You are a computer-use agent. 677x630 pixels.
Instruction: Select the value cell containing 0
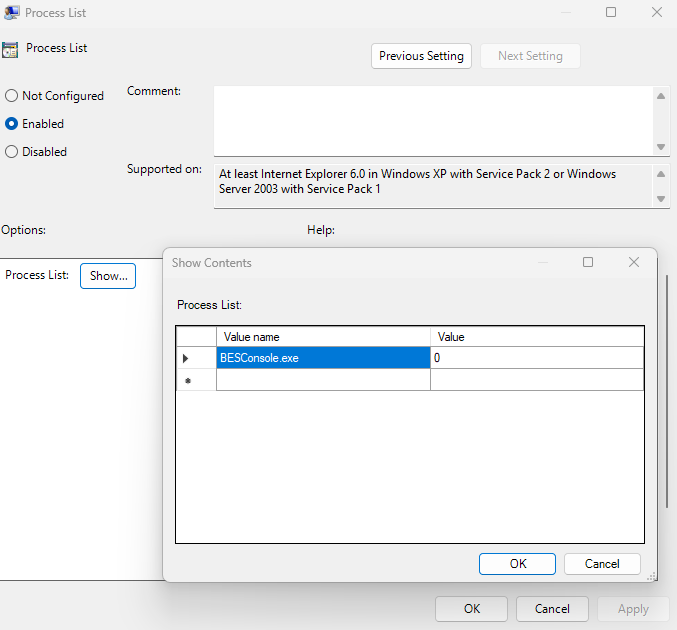tap(537, 358)
